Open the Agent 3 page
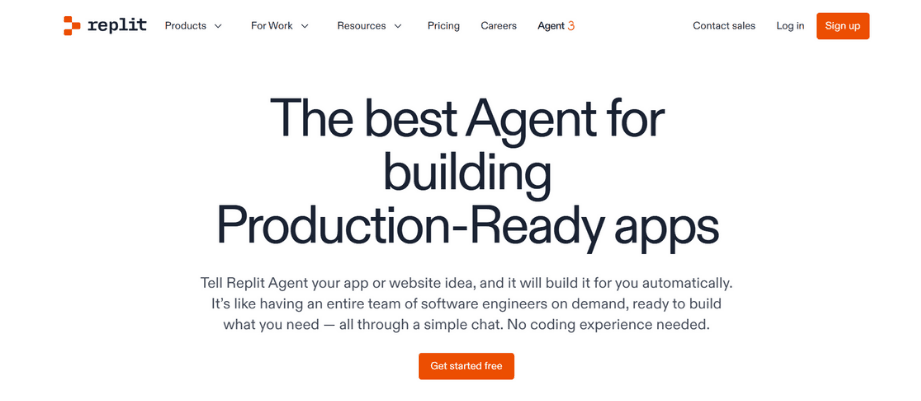The image size is (921, 401). (x=555, y=26)
